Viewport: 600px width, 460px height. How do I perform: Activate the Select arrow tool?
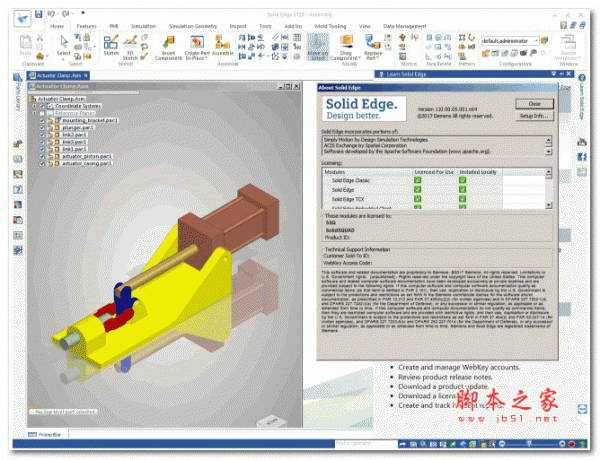[x=64, y=45]
